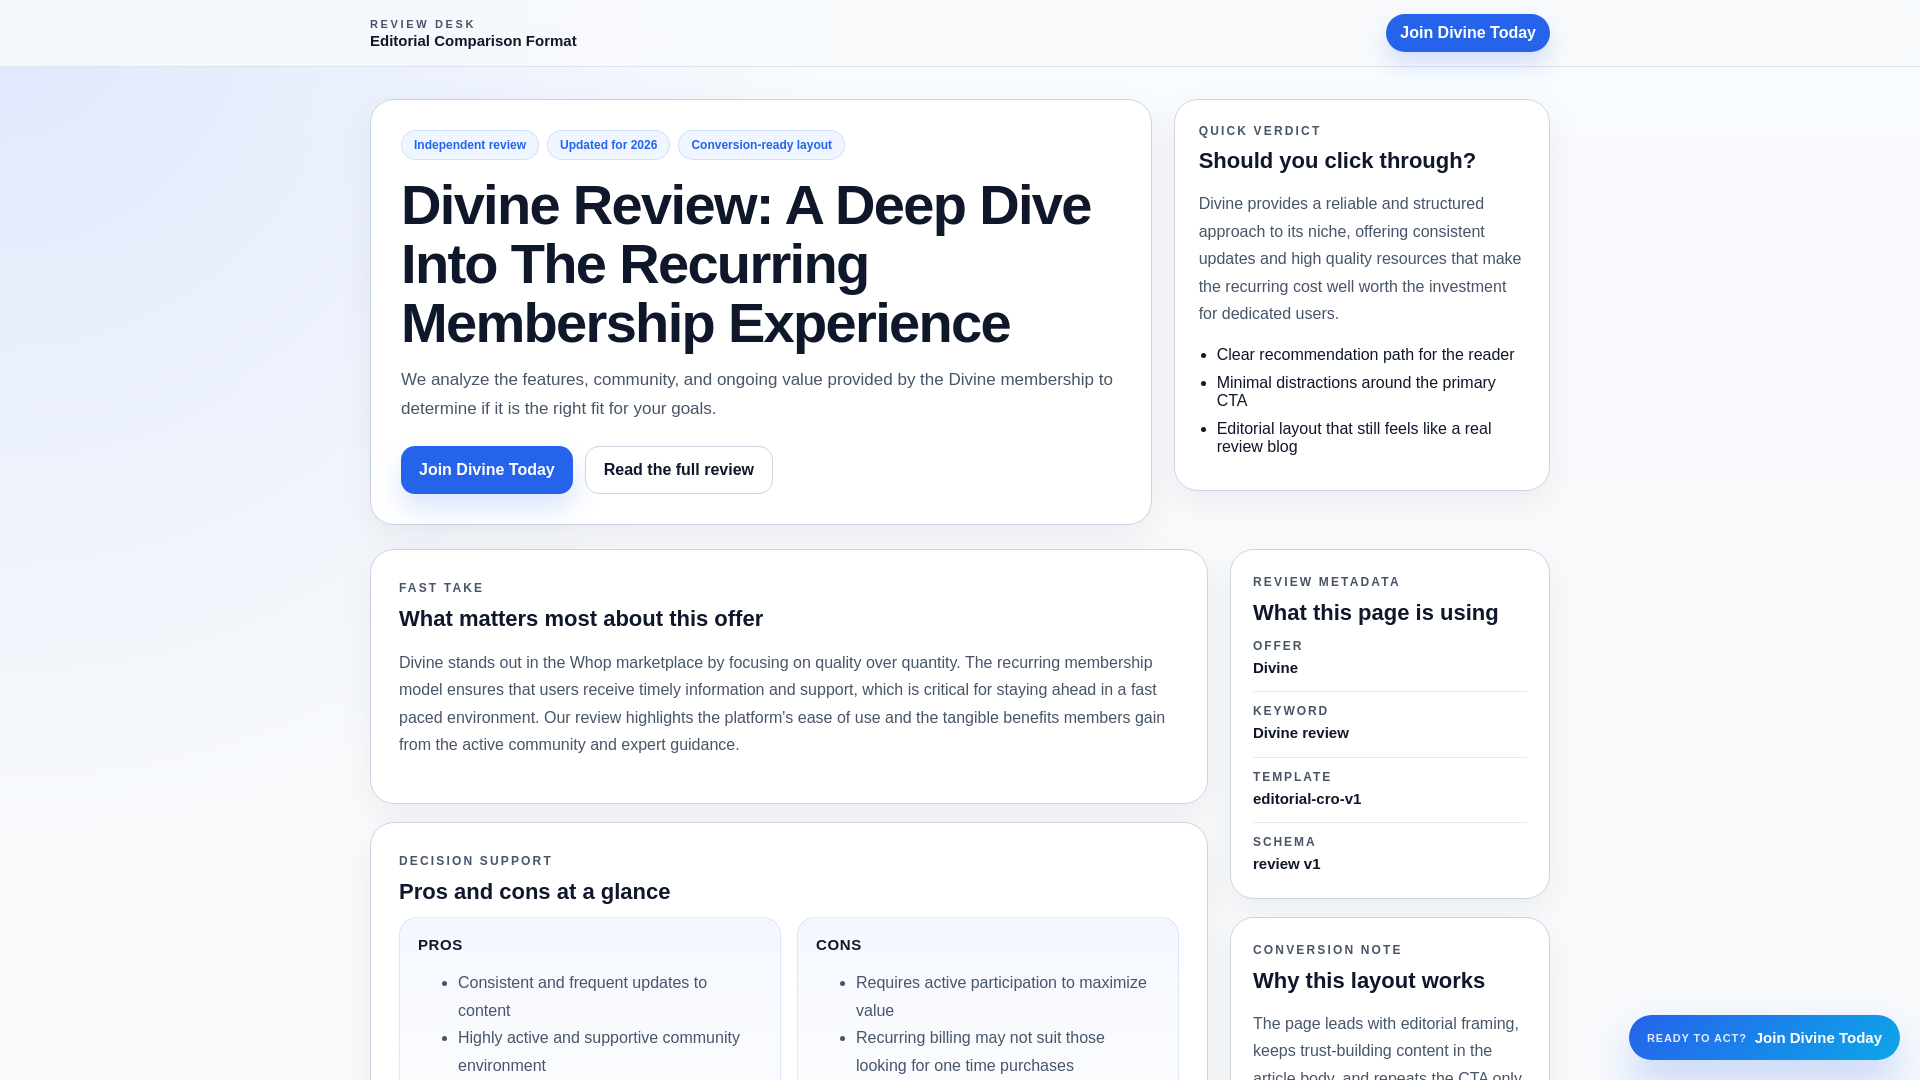Click Recurring billing may not suit item
Screen dimensions: 1920x1080
(980, 1052)
